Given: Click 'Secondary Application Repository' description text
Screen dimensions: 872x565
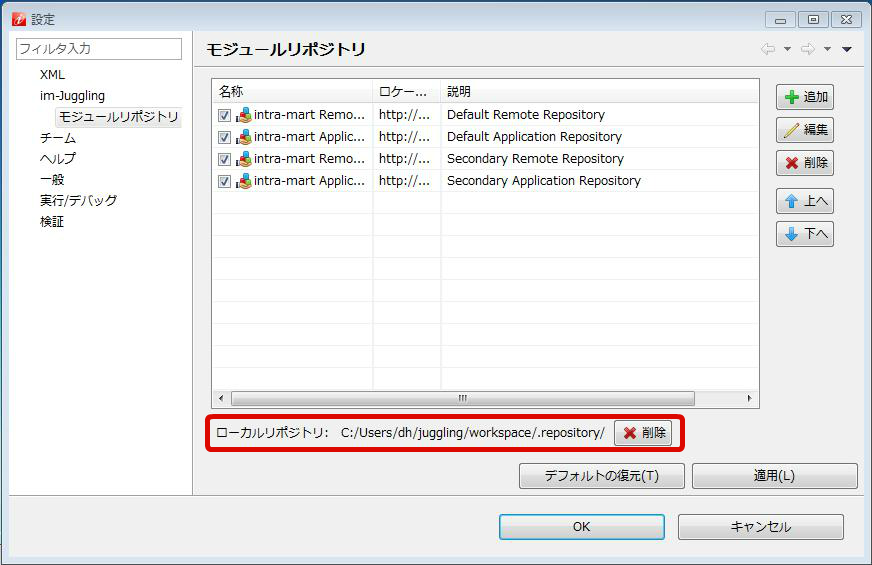Looking at the screenshot, I should click(x=544, y=181).
